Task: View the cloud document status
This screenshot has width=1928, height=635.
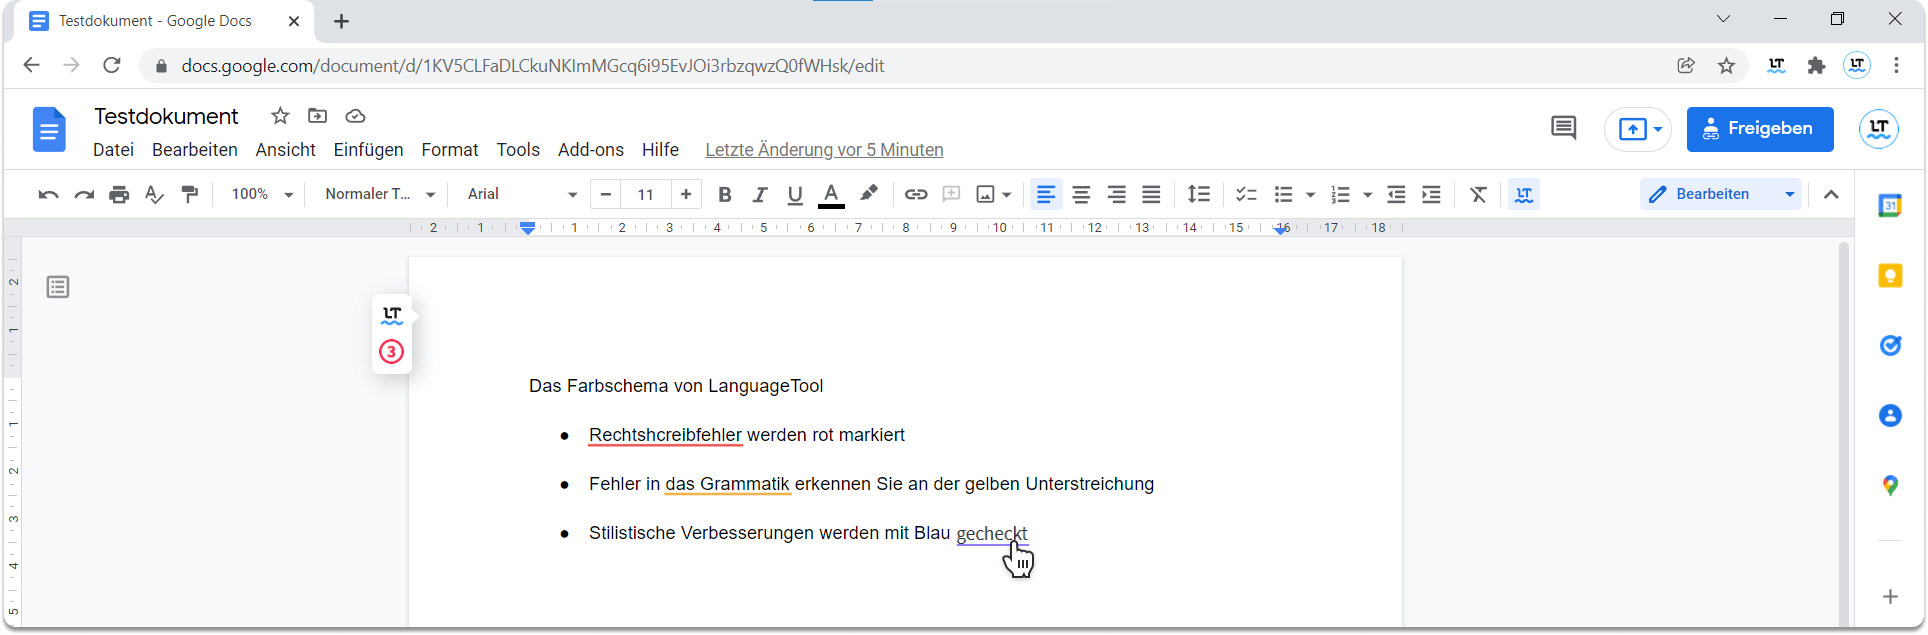Action: [355, 116]
